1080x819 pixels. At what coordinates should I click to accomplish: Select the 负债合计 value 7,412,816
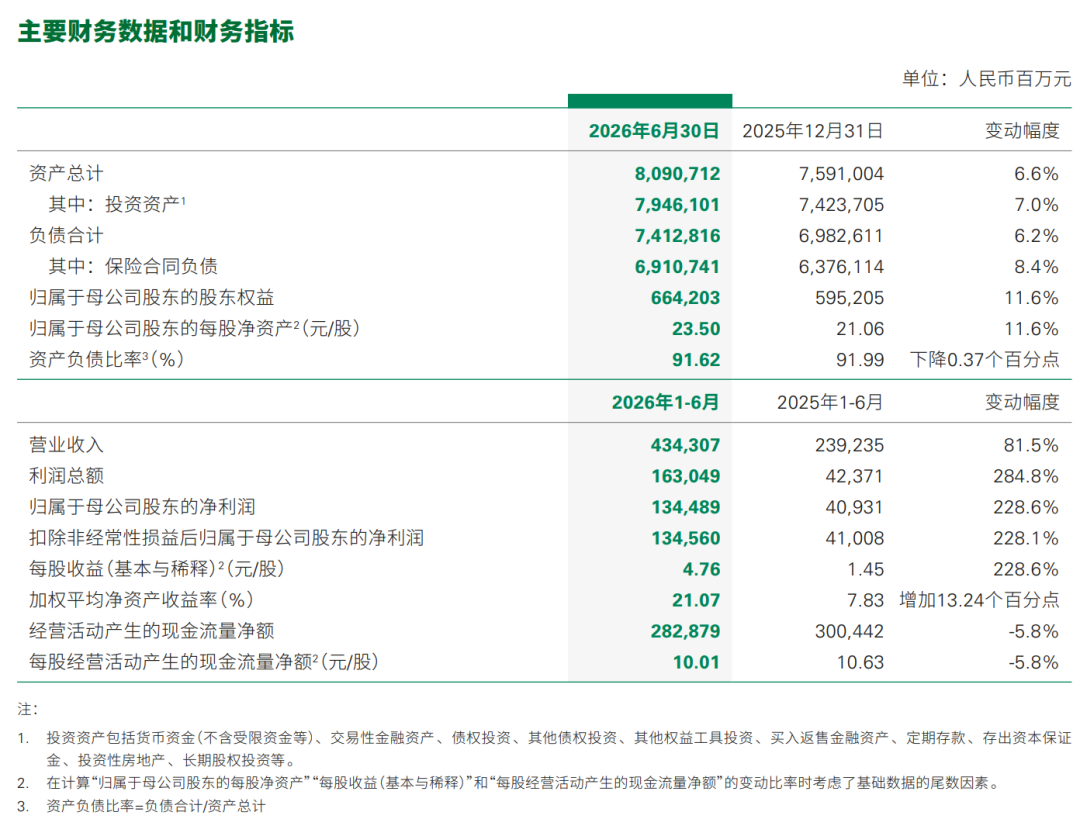pos(677,236)
